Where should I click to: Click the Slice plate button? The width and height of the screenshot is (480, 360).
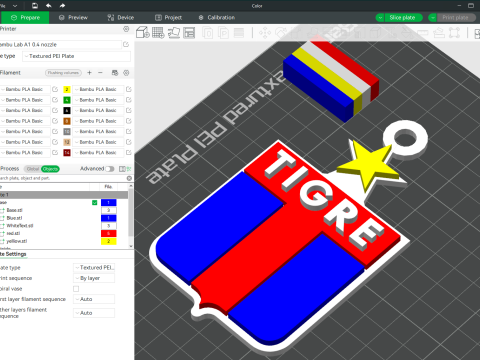point(403,18)
